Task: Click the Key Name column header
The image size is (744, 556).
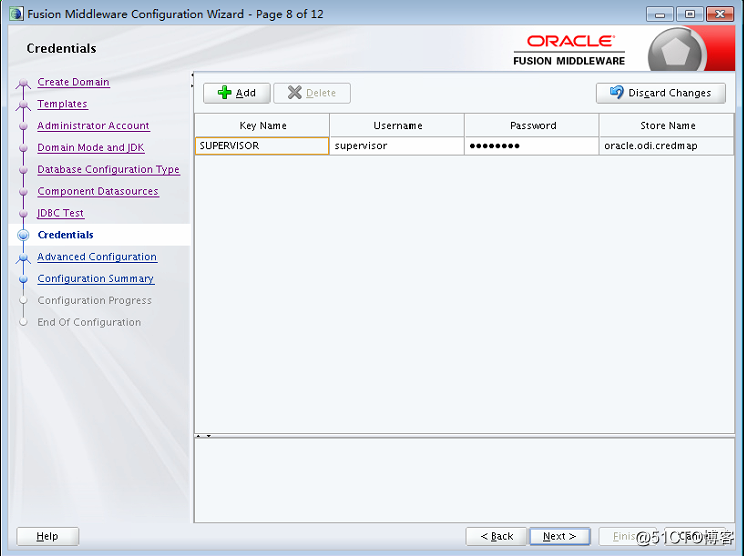Action: click(x=262, y=125)
